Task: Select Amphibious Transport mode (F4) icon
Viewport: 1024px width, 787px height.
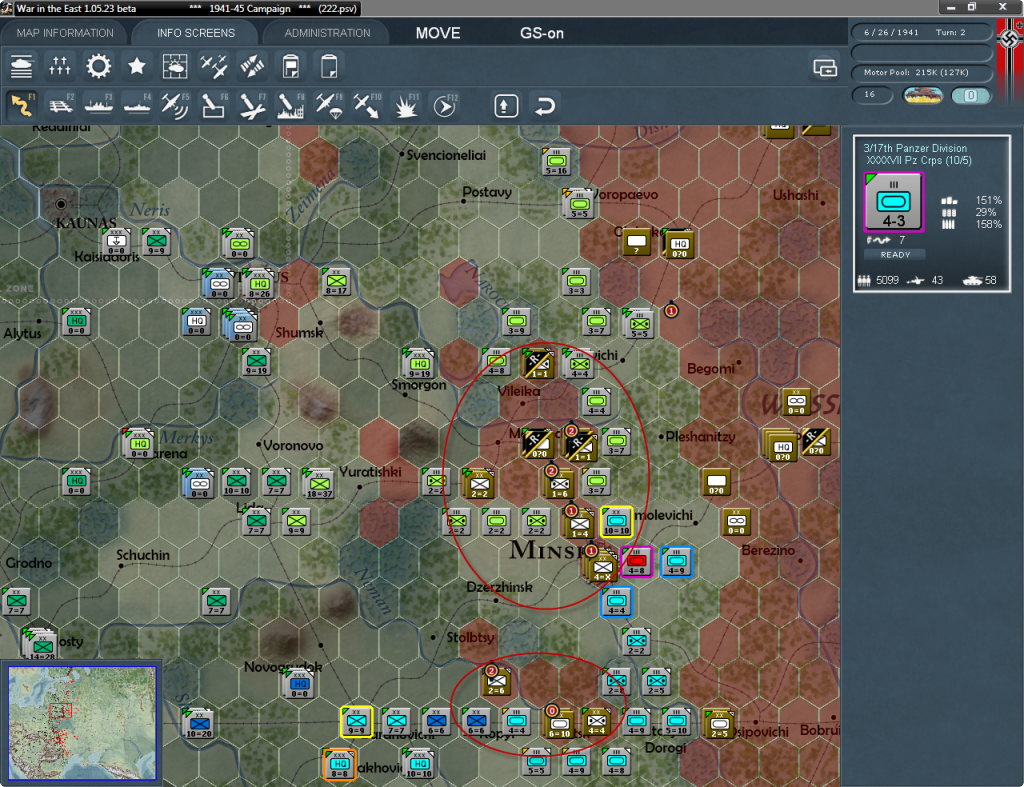Action: (x=137, y=105)
